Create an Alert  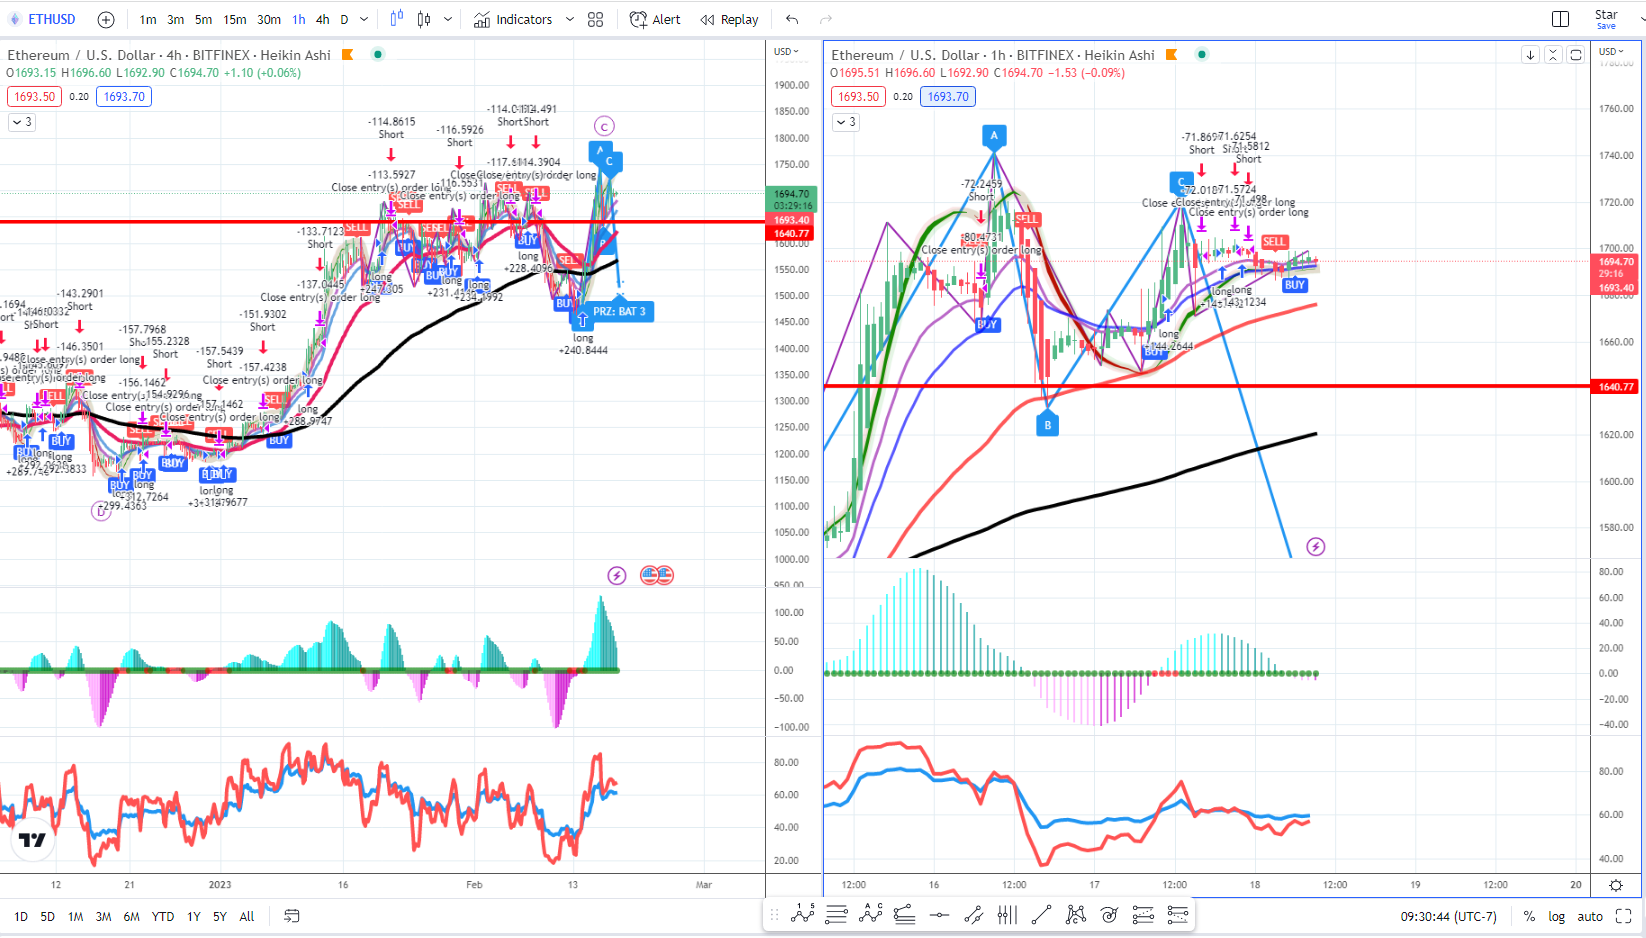point(655,19)
